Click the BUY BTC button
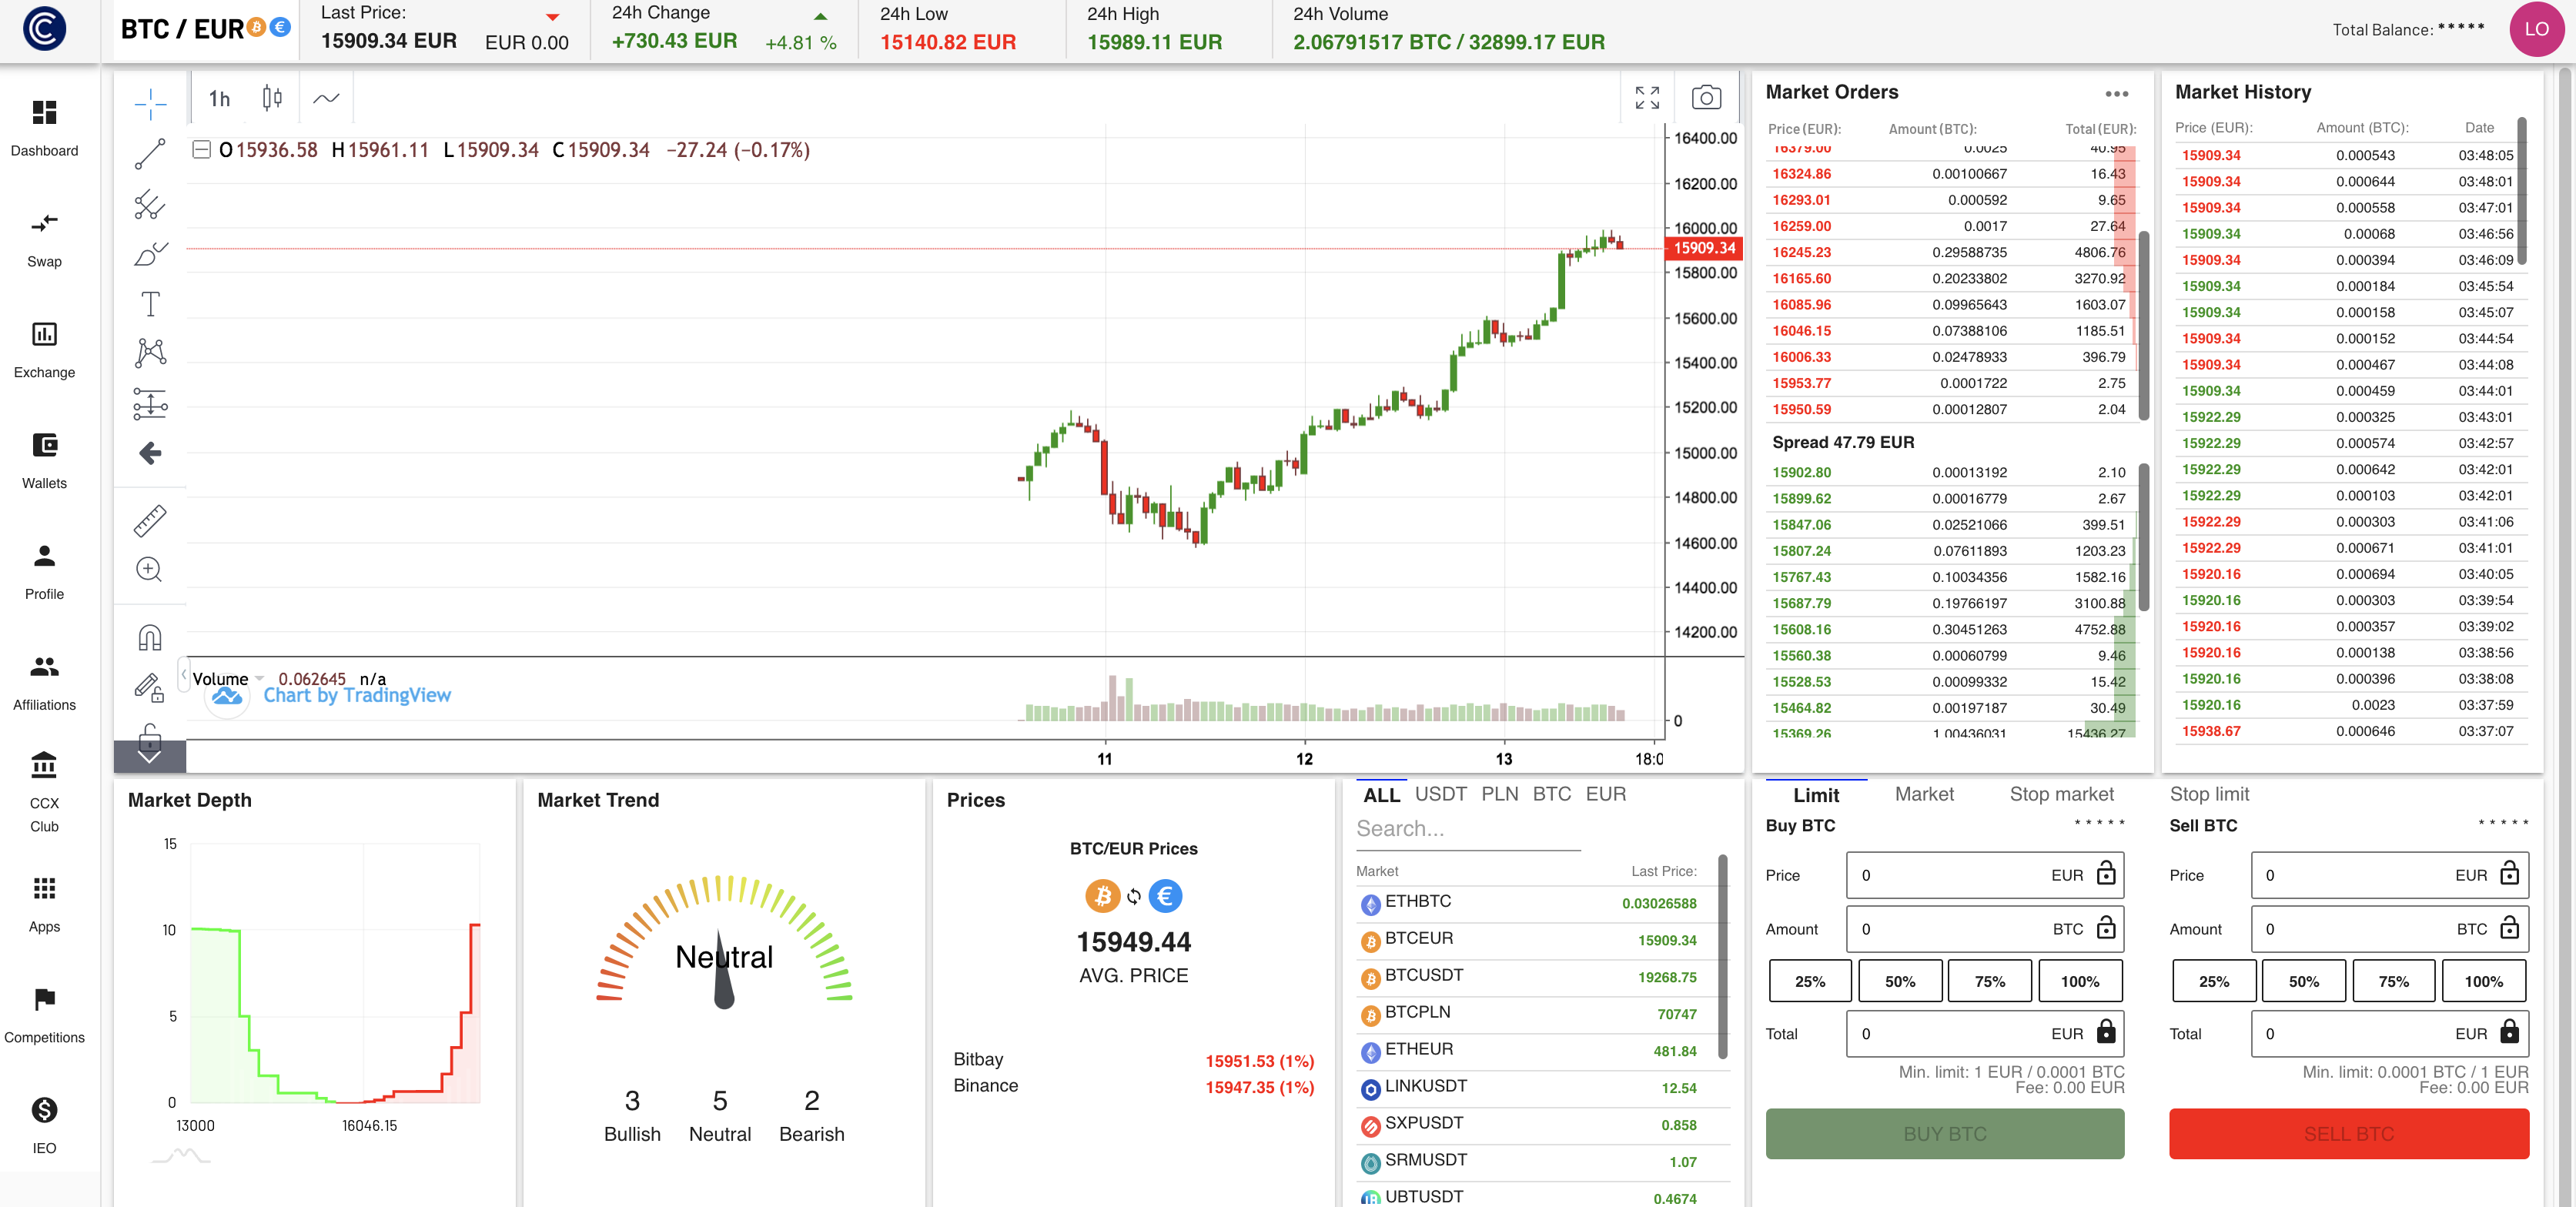Image resolution: width=2576 pixels, height=1207 pixels. (1944, 1133)
